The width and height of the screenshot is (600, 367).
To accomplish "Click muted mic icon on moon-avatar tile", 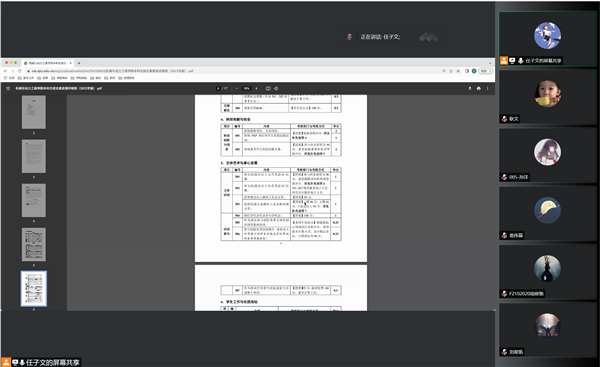I will 505,235.
